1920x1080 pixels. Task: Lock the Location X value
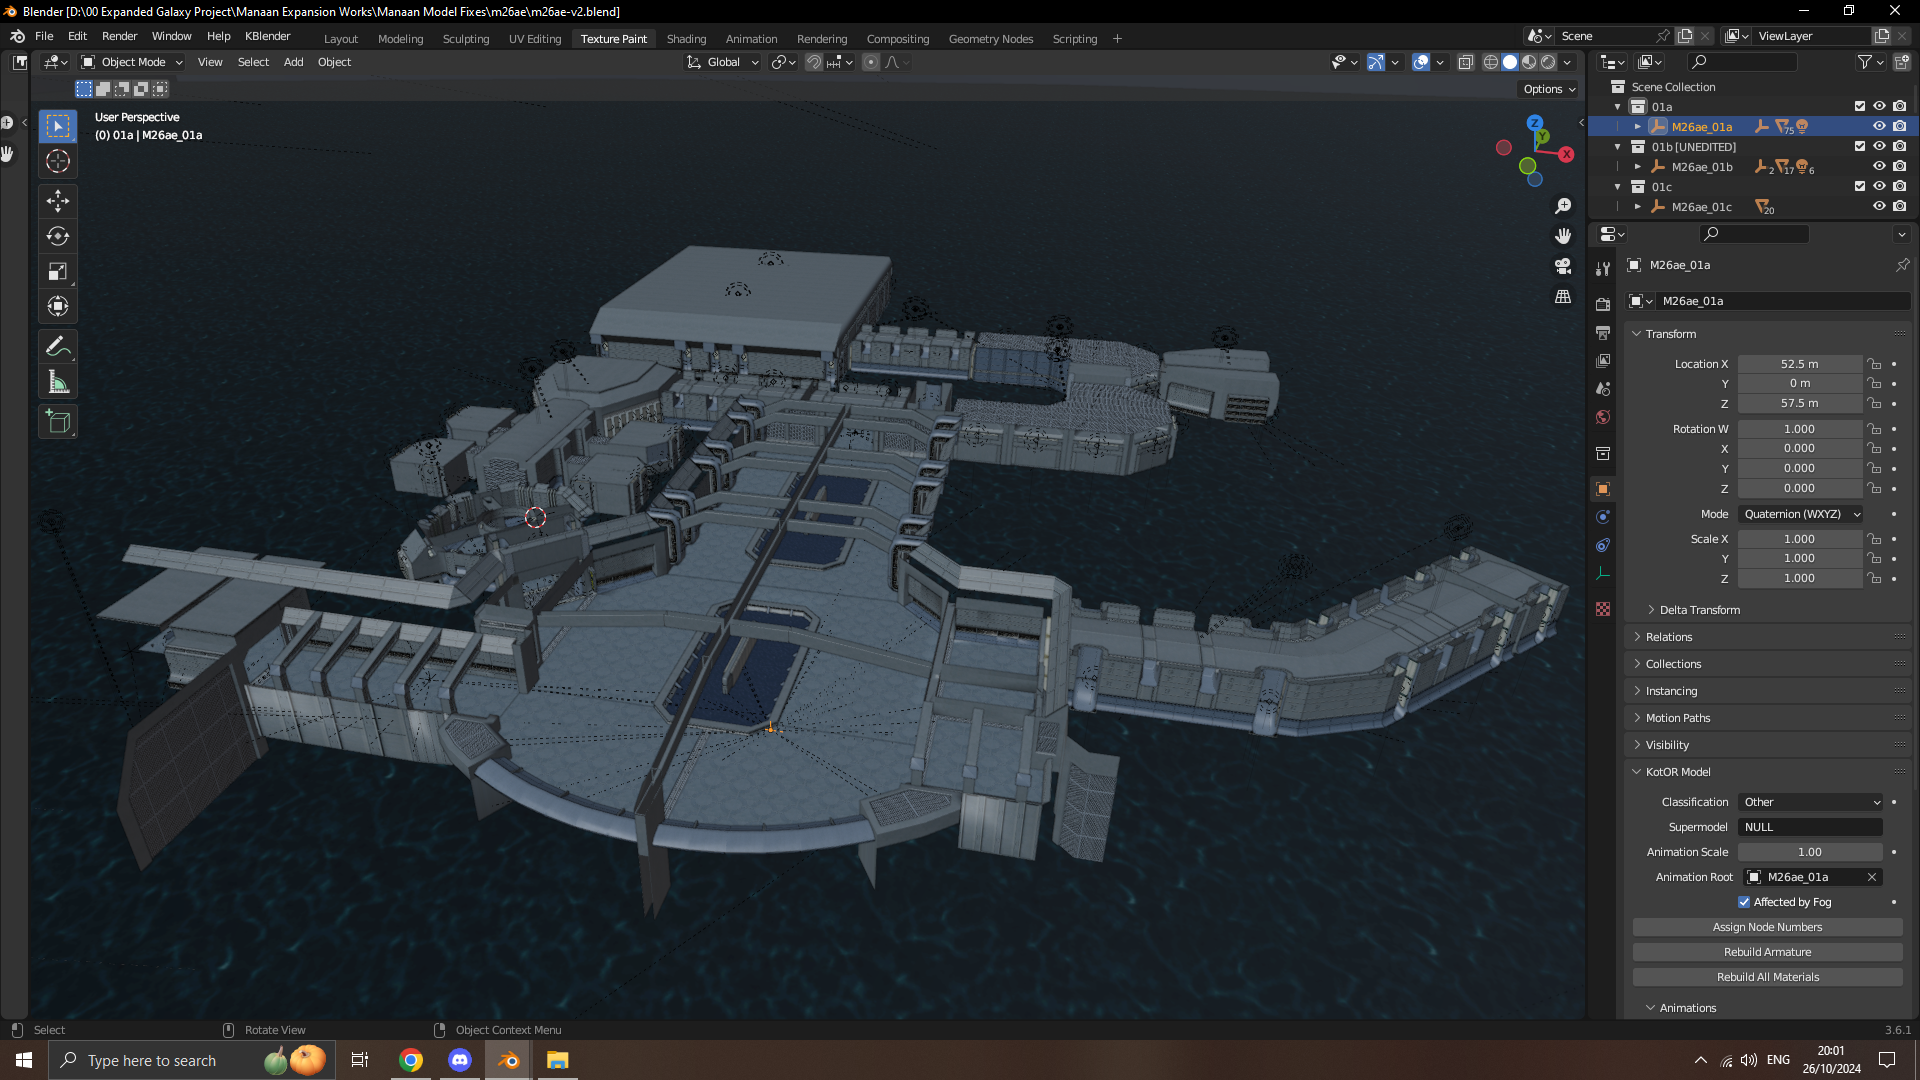1874,364
